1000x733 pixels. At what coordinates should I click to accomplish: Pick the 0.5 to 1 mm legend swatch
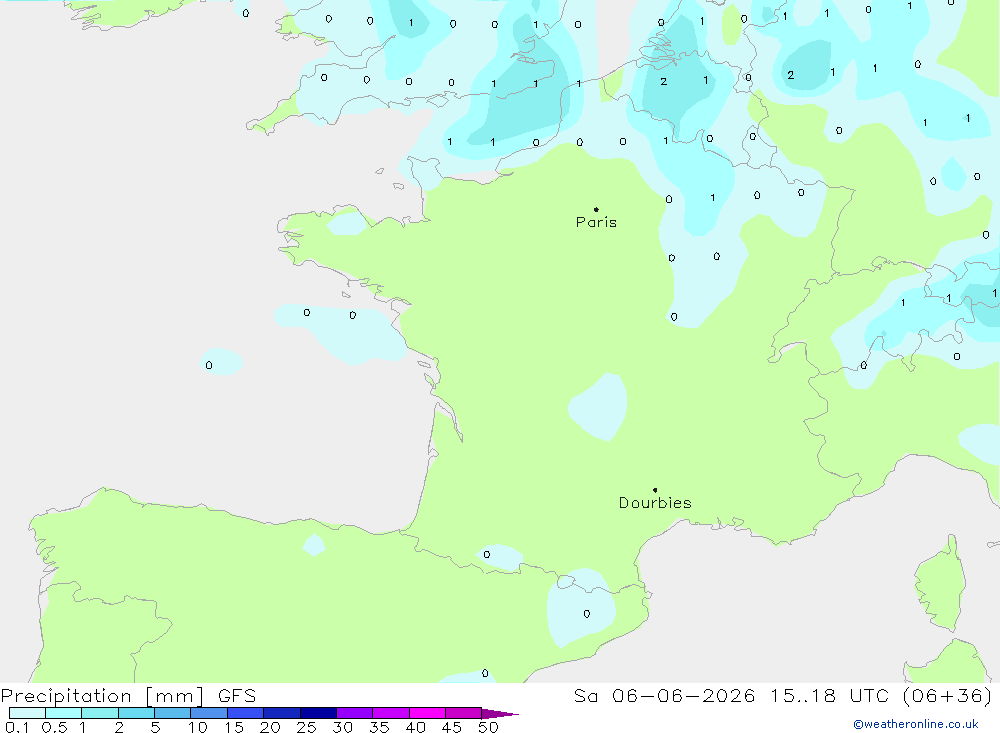[64, 713]
